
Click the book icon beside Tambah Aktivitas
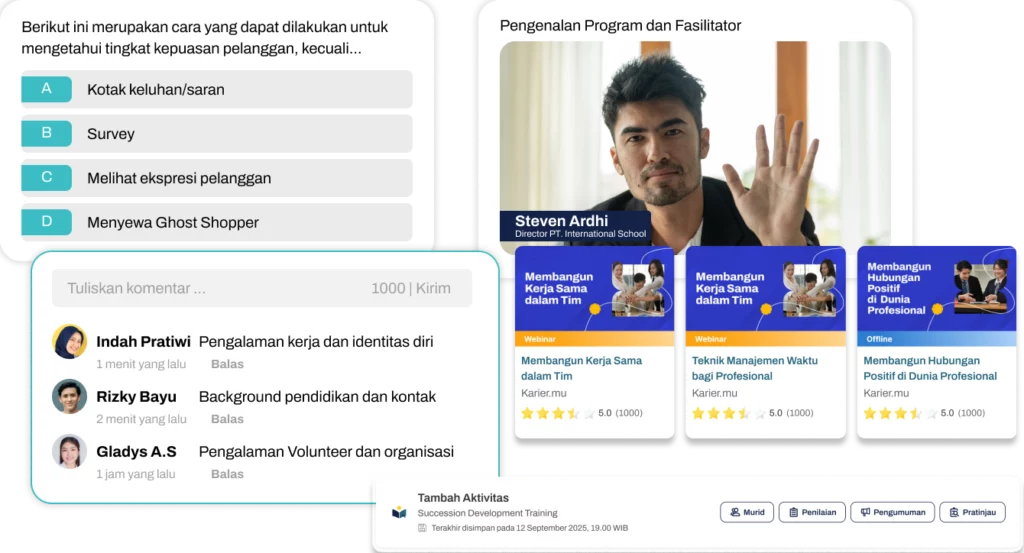[399, 513]
